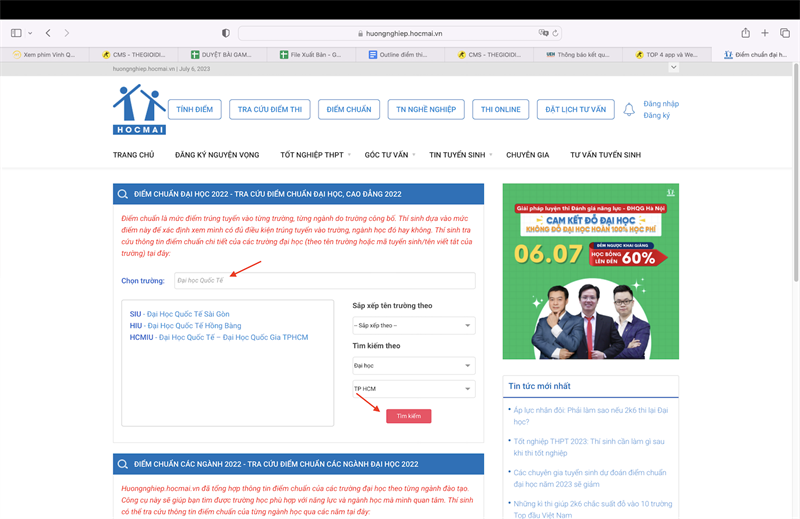Expand the TIN TUYỂN SINH menu
This screenshot has height=519, width=800.
(x=460, y=155)
